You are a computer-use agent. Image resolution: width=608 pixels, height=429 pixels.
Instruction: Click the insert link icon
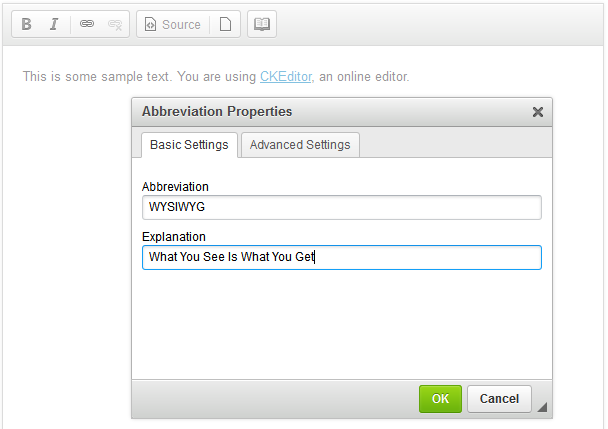pos(87,24)
